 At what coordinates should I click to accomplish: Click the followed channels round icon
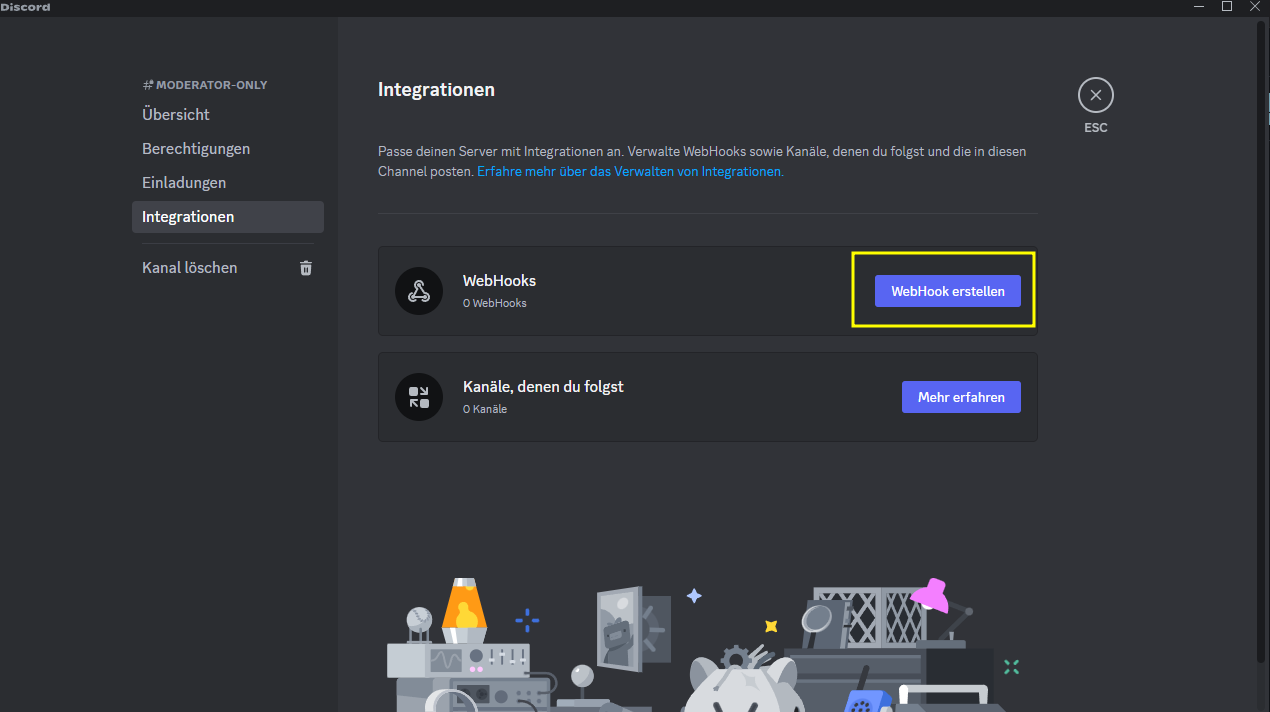pyautogui.click(x=419, y=397)
